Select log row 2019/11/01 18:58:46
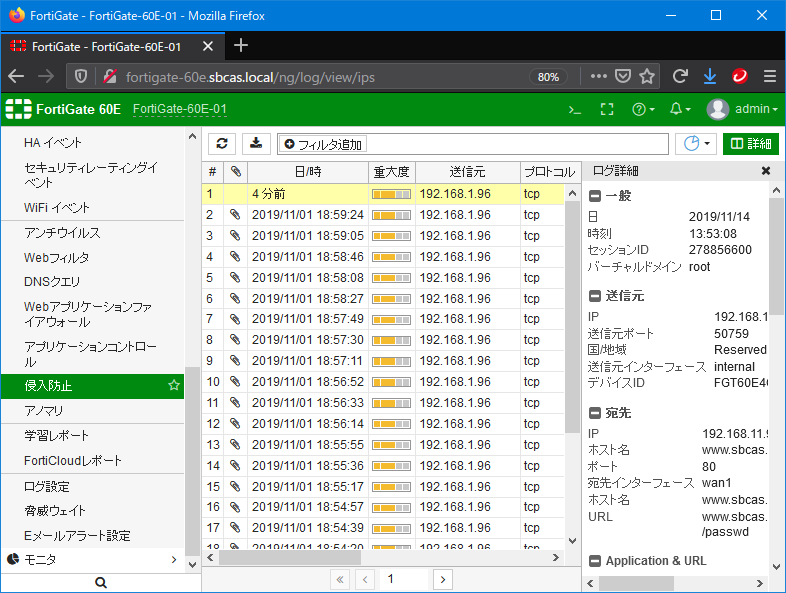786x593 pixels. pos(383,257)
